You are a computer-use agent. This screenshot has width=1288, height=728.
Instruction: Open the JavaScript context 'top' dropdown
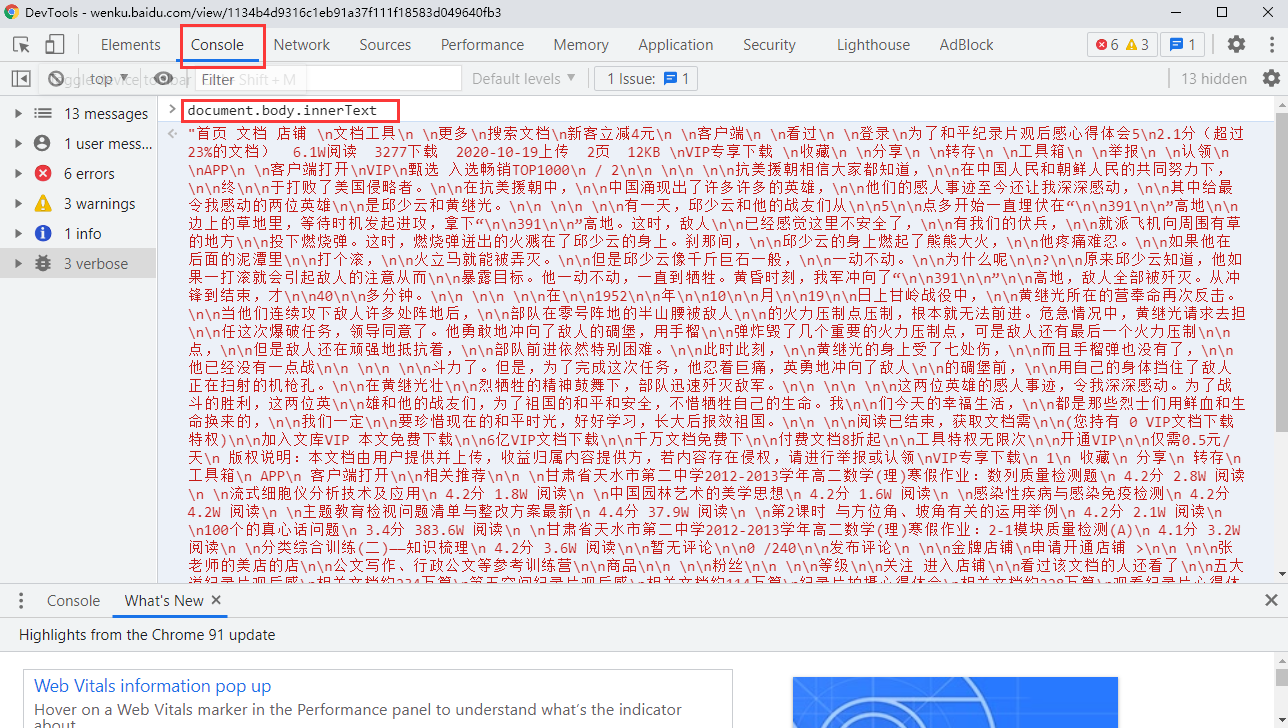coord(110,79)
